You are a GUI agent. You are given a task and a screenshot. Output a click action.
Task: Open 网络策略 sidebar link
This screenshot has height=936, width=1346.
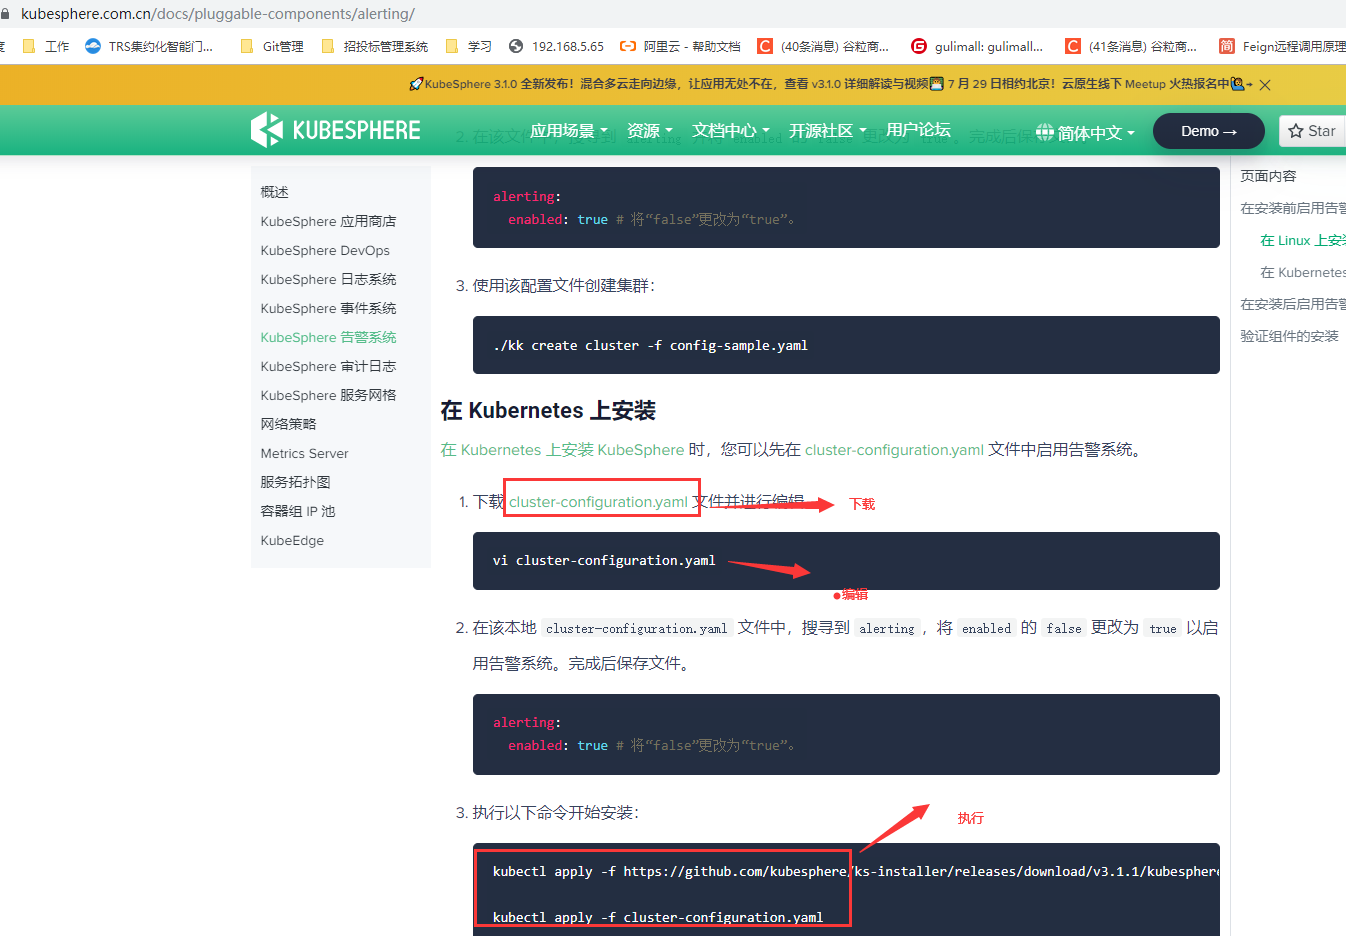[x=288, y=424]
